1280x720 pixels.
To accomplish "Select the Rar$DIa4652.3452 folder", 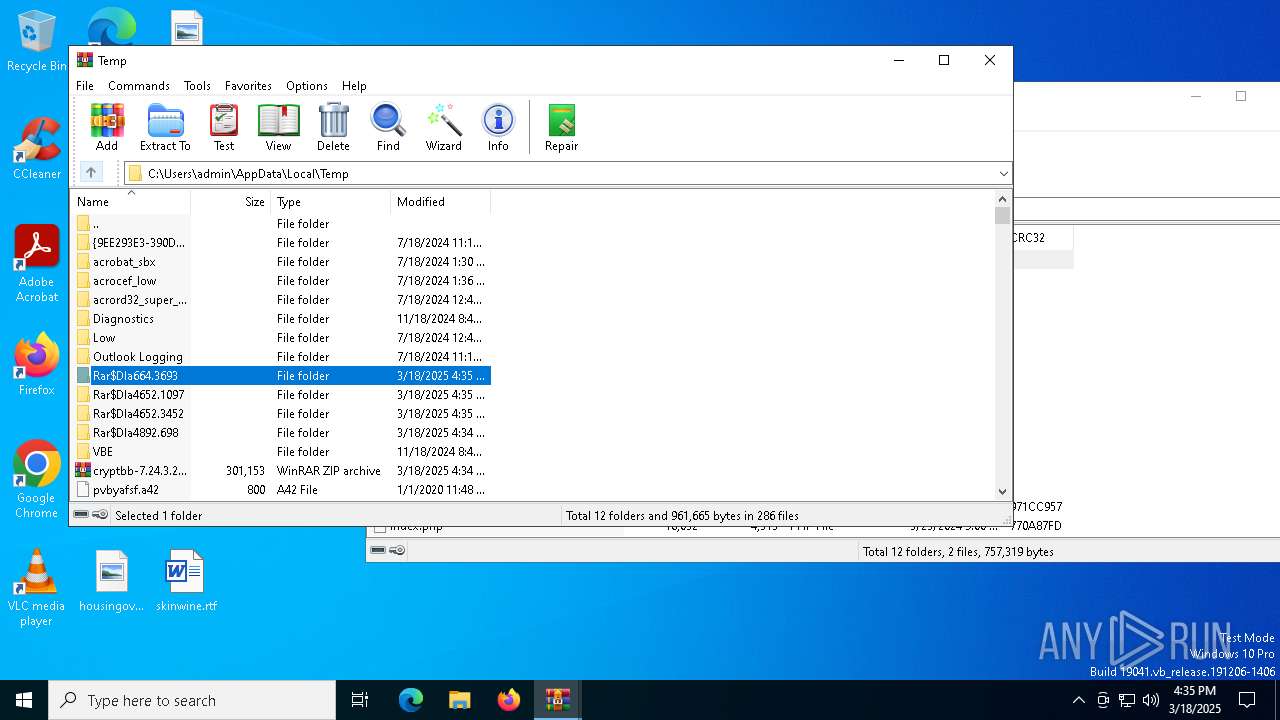I will (282, 414).
